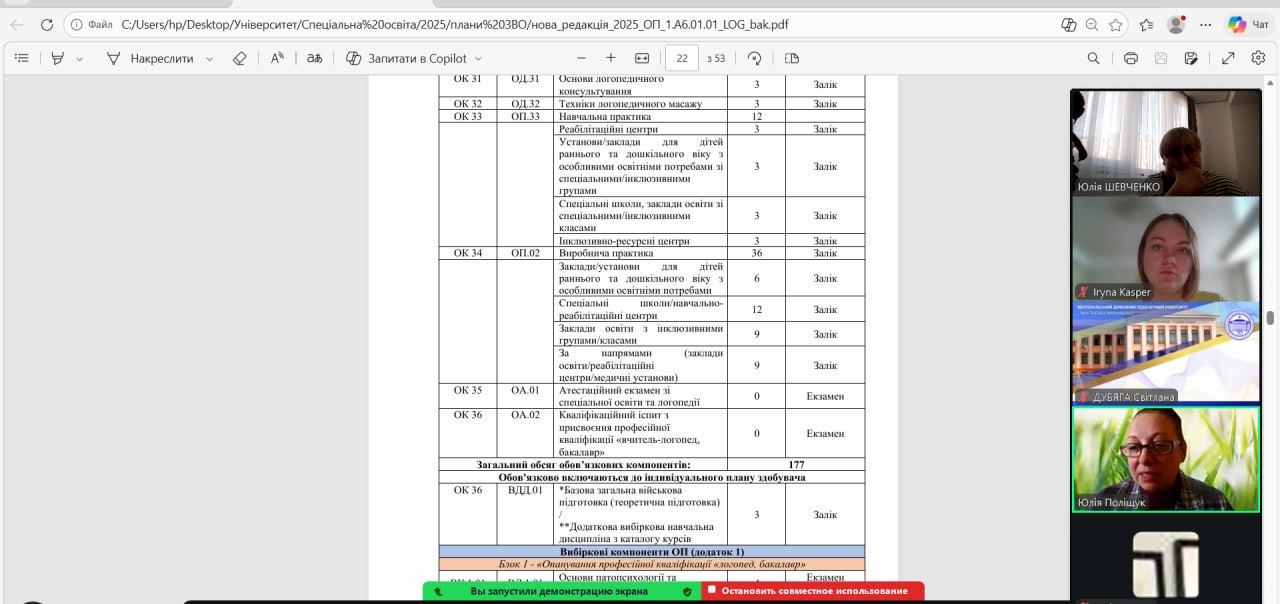Print the PDF document

(x=1130, y=58)
